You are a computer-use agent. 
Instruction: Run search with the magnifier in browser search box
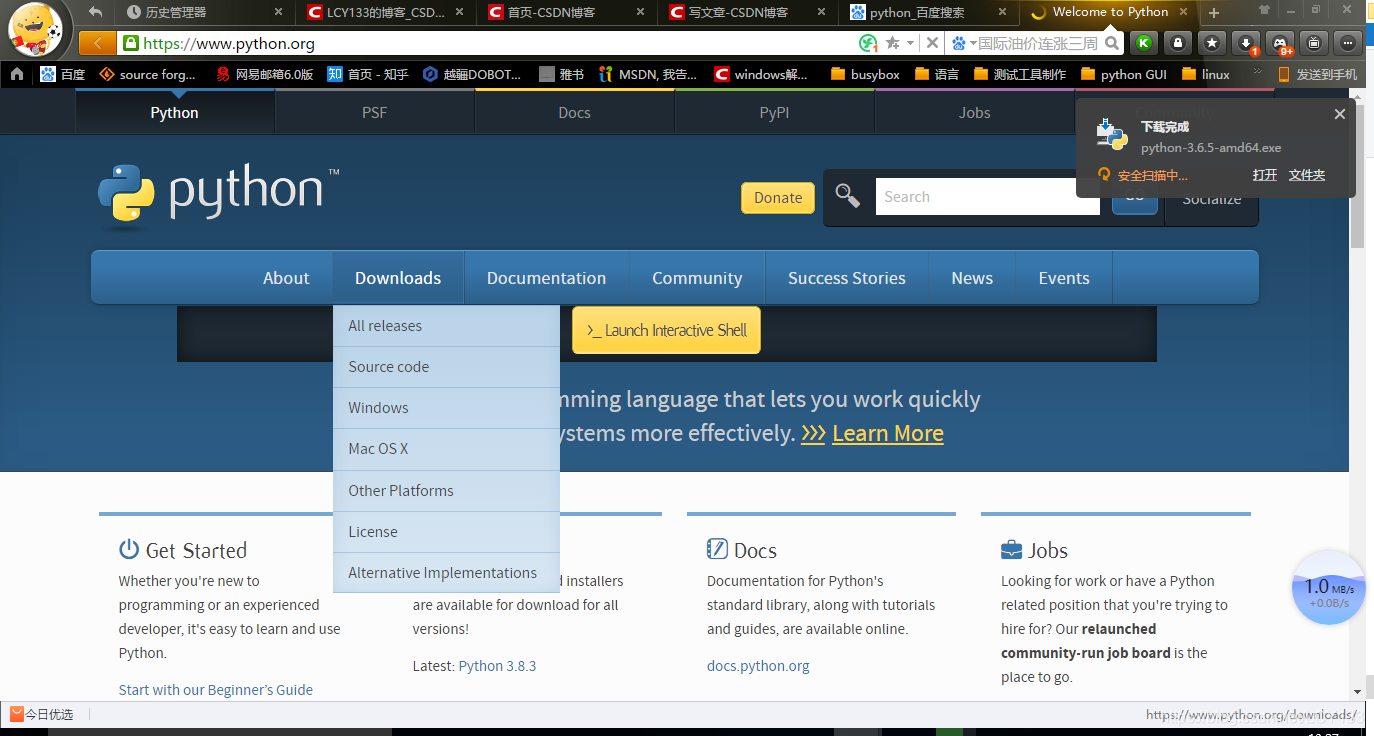point(1112,43)
